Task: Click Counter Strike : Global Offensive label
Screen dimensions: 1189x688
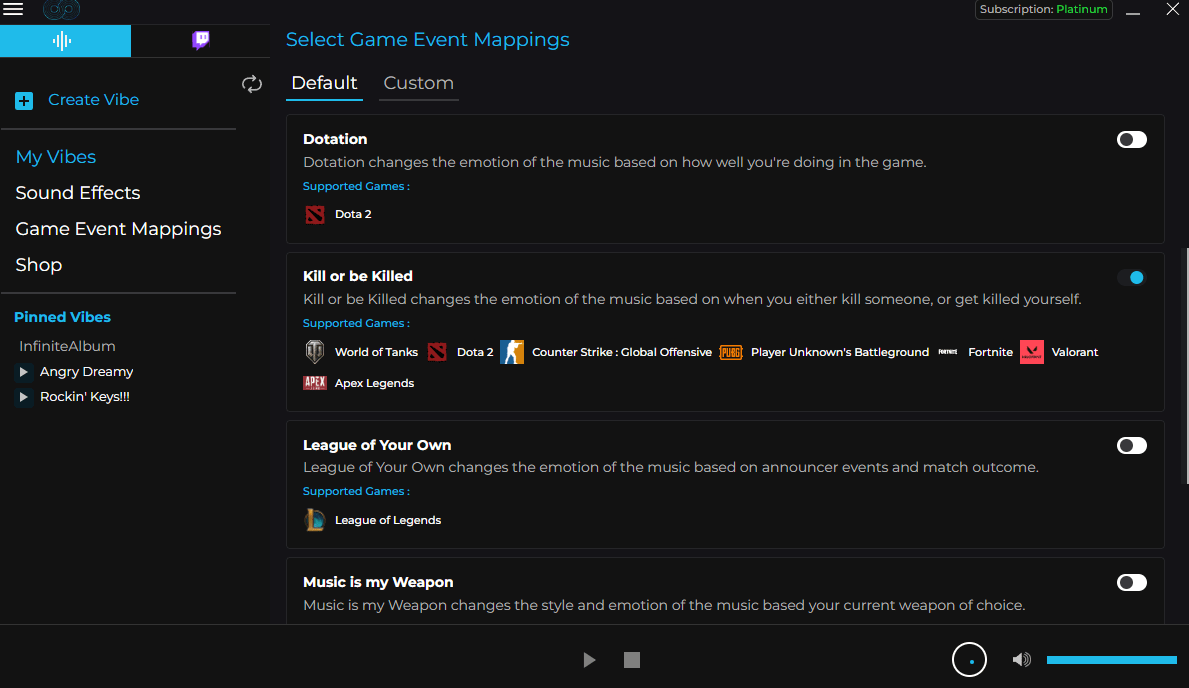Action: click(622, 352)
